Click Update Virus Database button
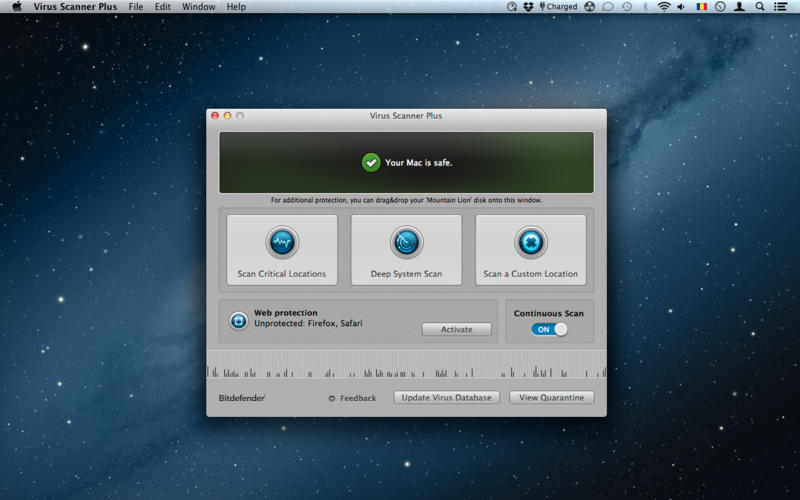This screenshot has width=800, height=500. (446, 397)
